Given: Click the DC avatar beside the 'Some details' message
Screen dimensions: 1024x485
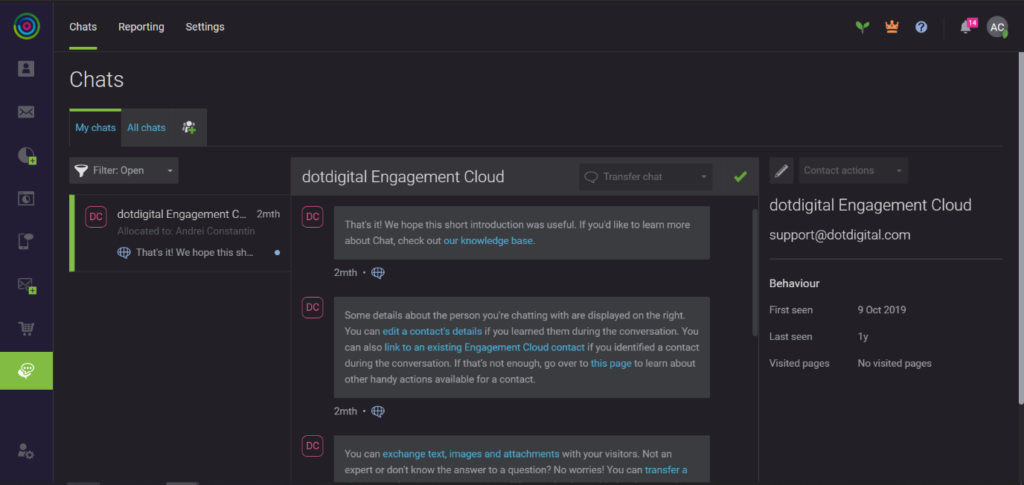Looking at the screenshot, I should click(x=313, y=307).
